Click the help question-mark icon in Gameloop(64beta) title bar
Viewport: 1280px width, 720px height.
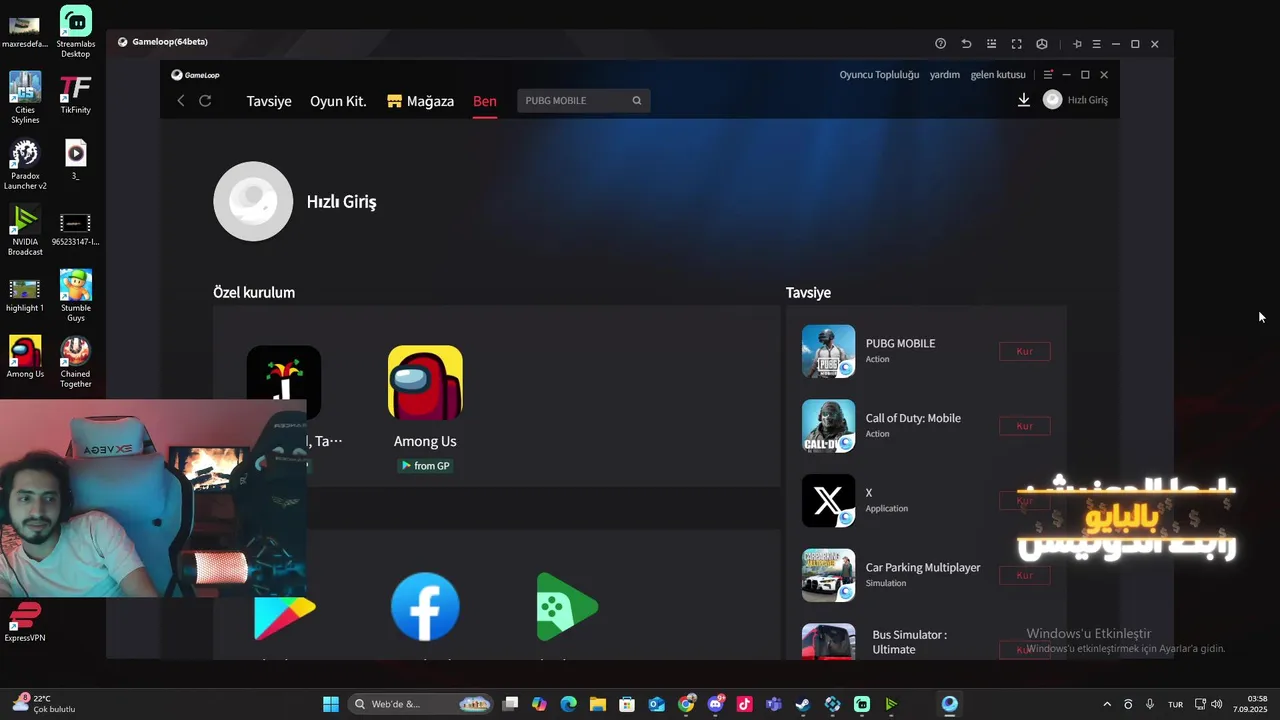(x=940, y=44)
